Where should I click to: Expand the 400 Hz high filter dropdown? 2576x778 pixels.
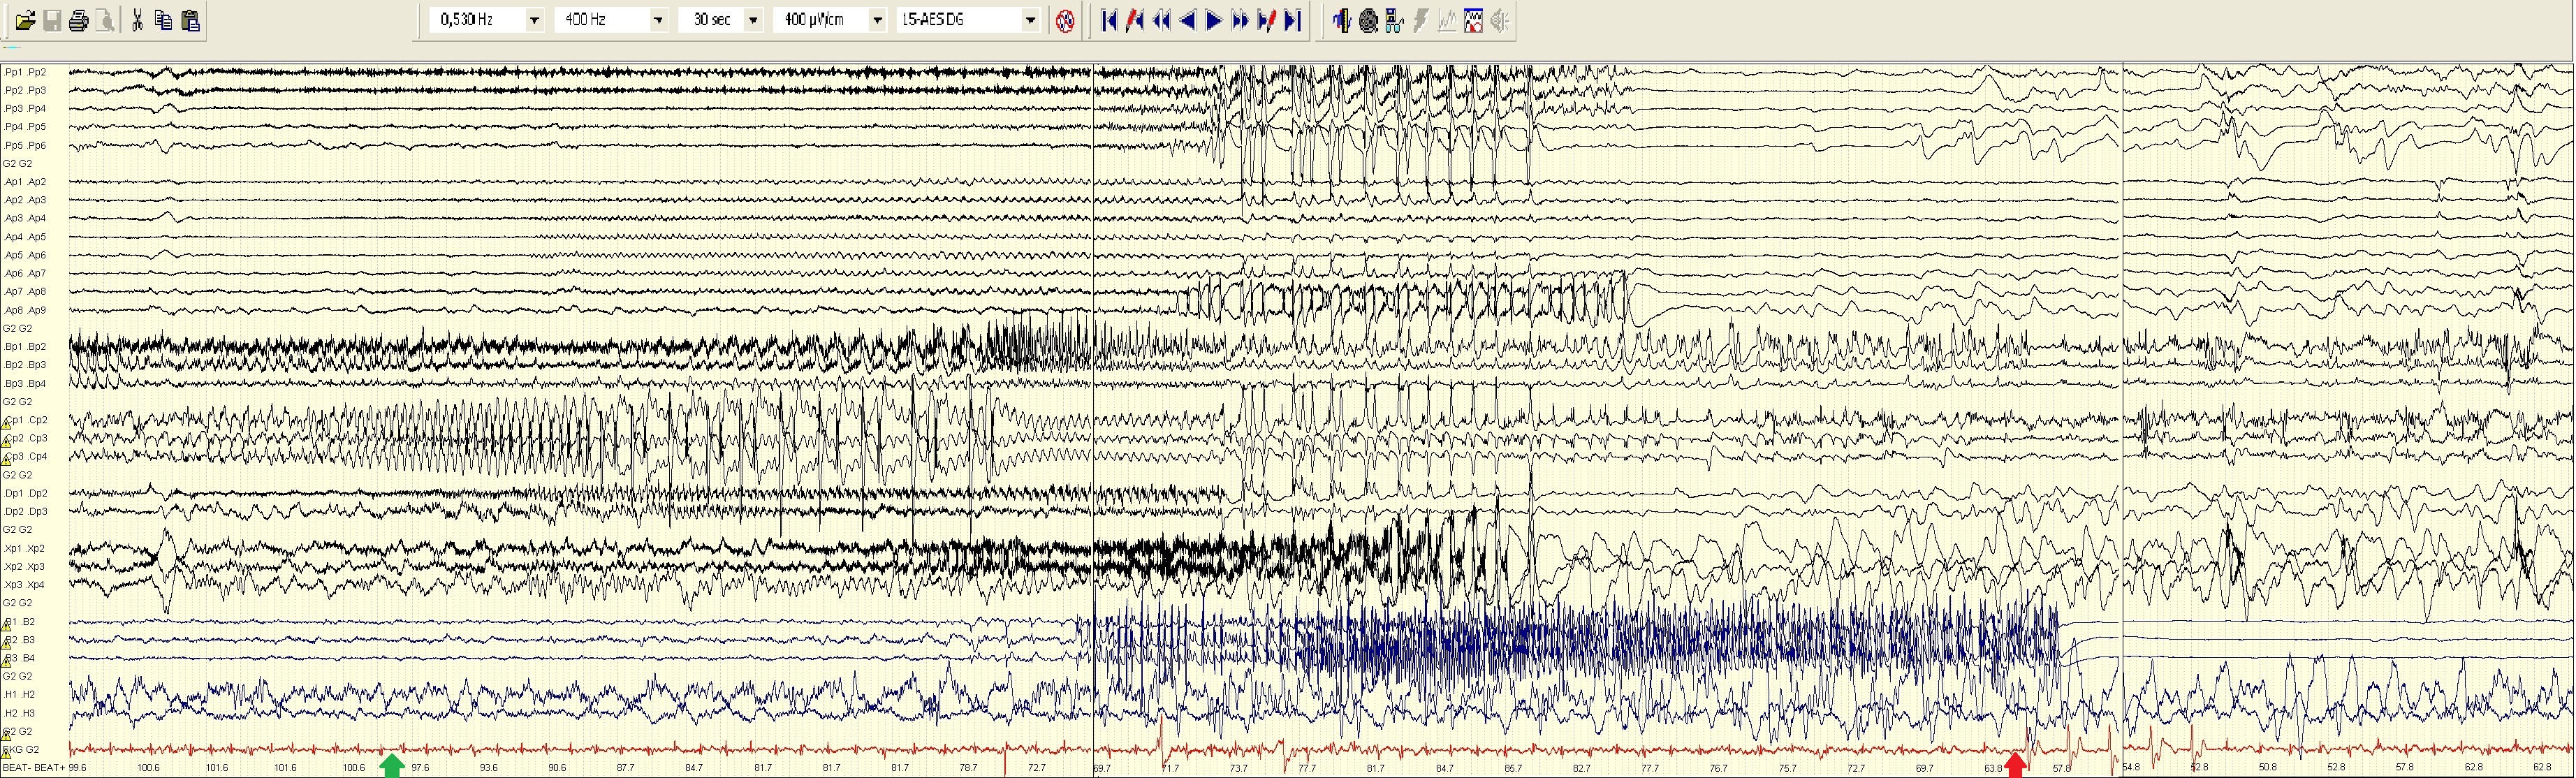(x=658, y=20)
